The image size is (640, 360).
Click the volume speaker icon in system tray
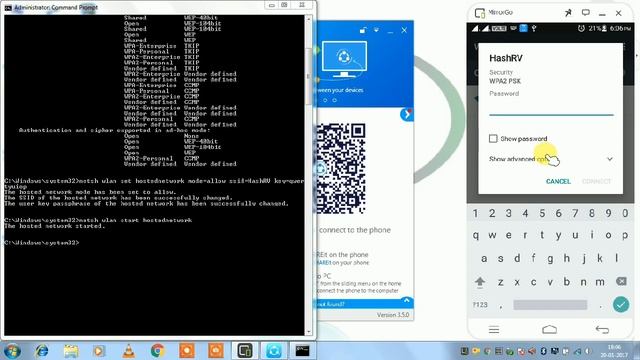[587, 351]
